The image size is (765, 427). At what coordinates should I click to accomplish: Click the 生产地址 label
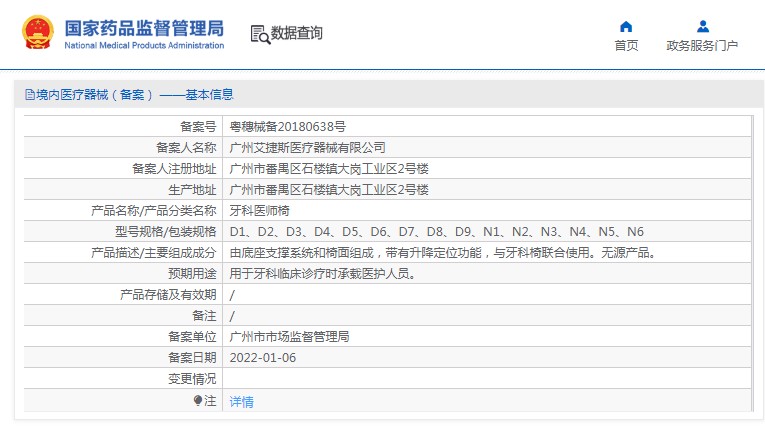tap(192, 190)
